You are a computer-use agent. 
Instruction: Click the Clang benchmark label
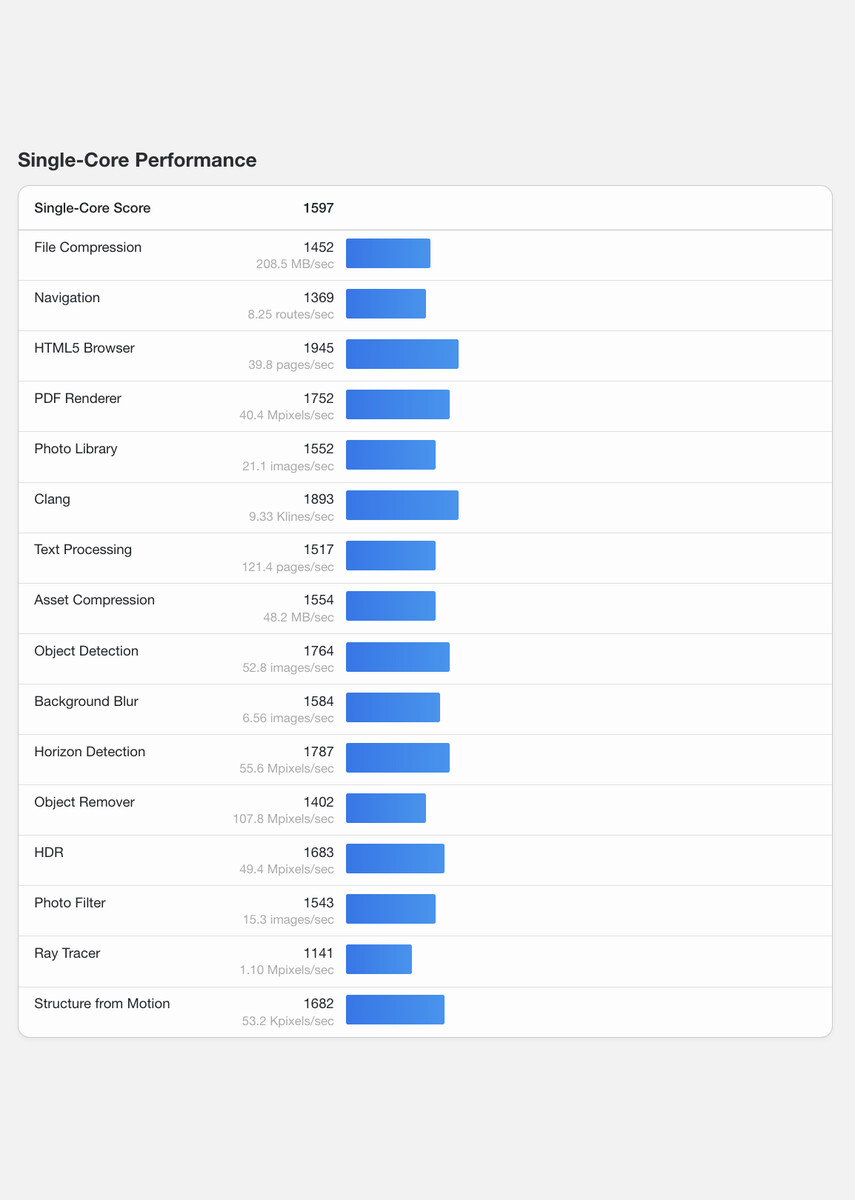[52, 499]
